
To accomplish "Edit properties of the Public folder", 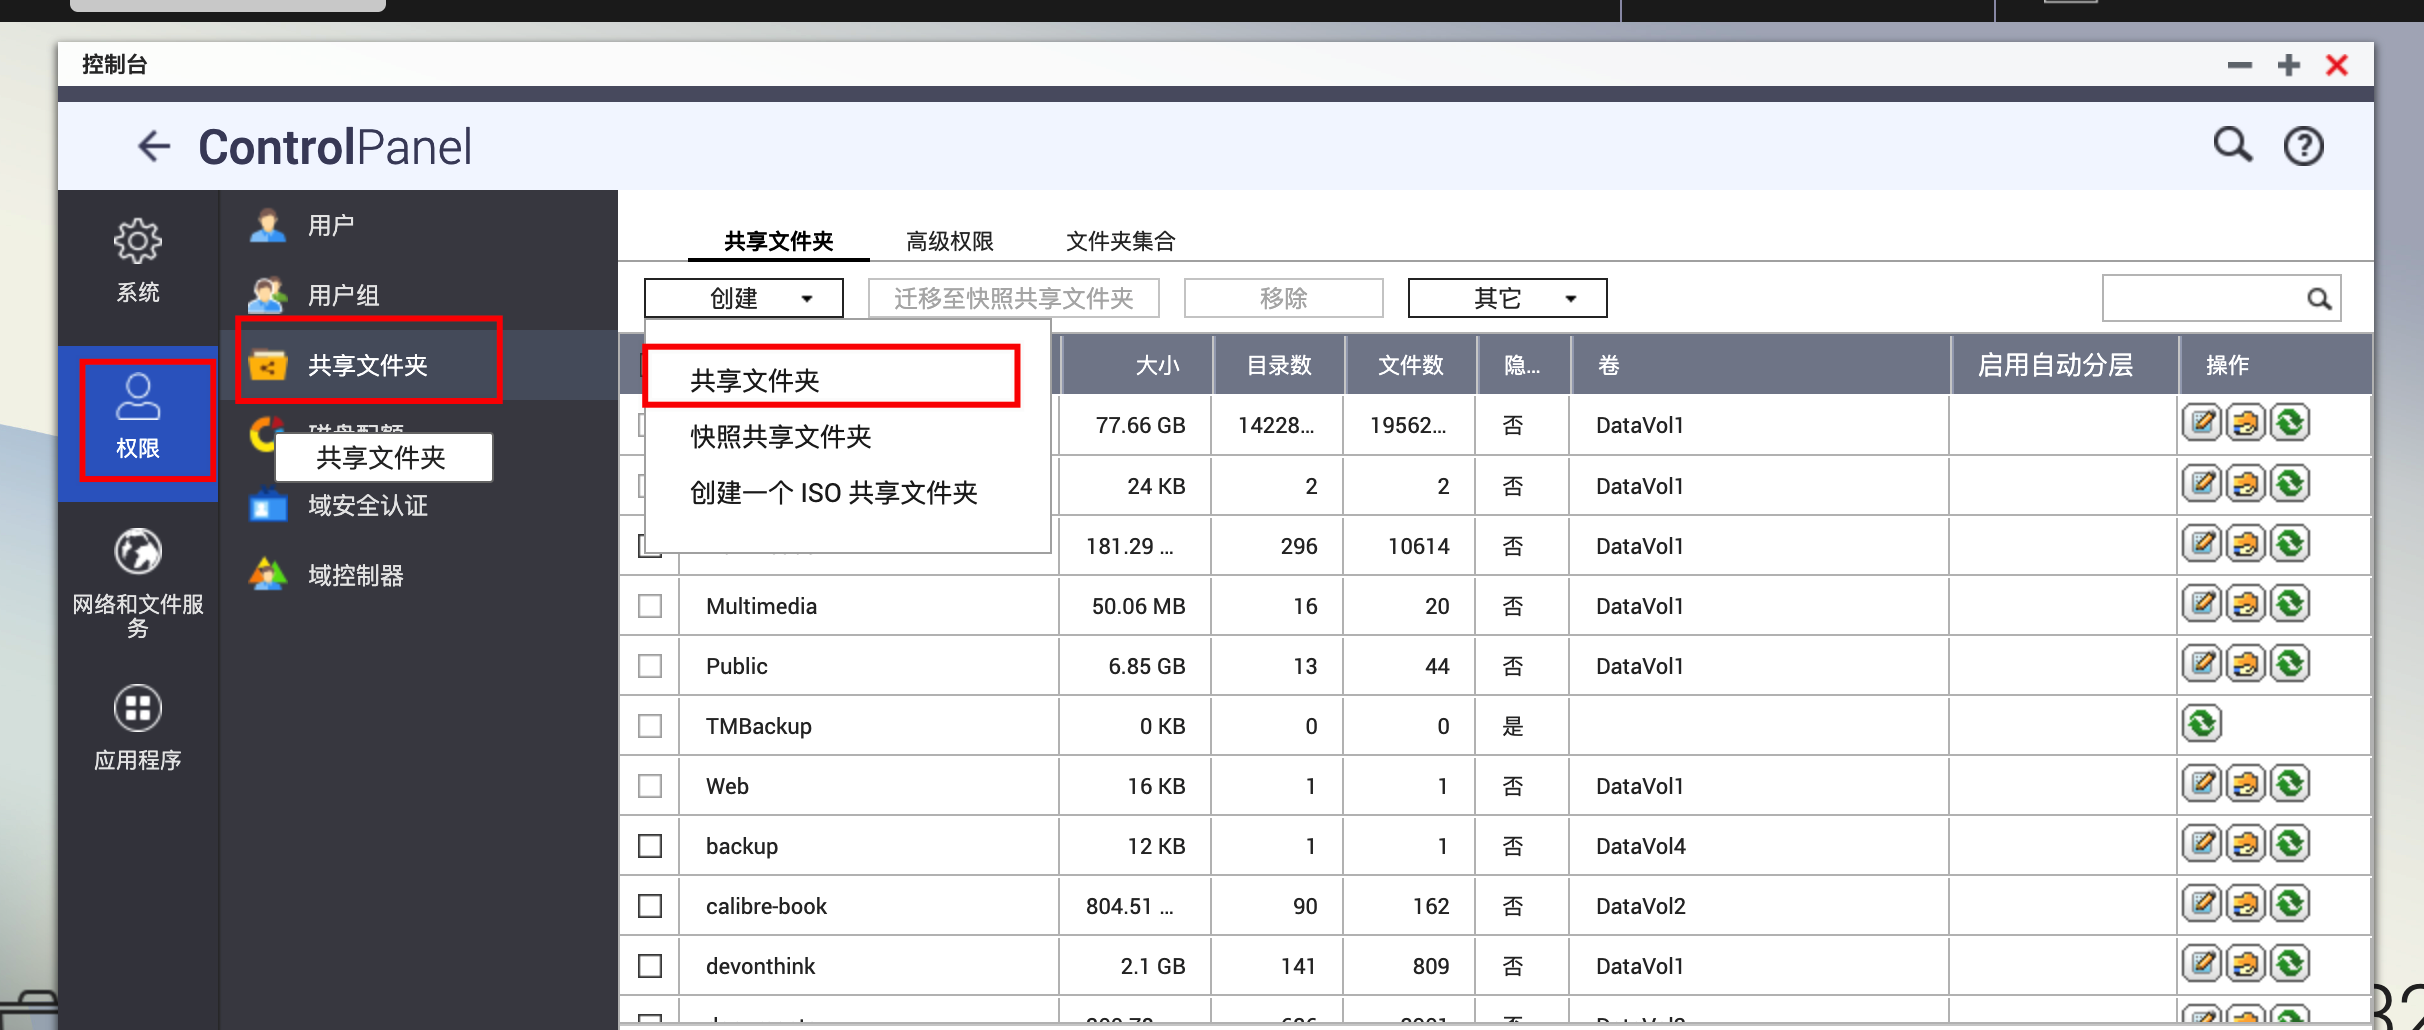I will click(2202, 664).
